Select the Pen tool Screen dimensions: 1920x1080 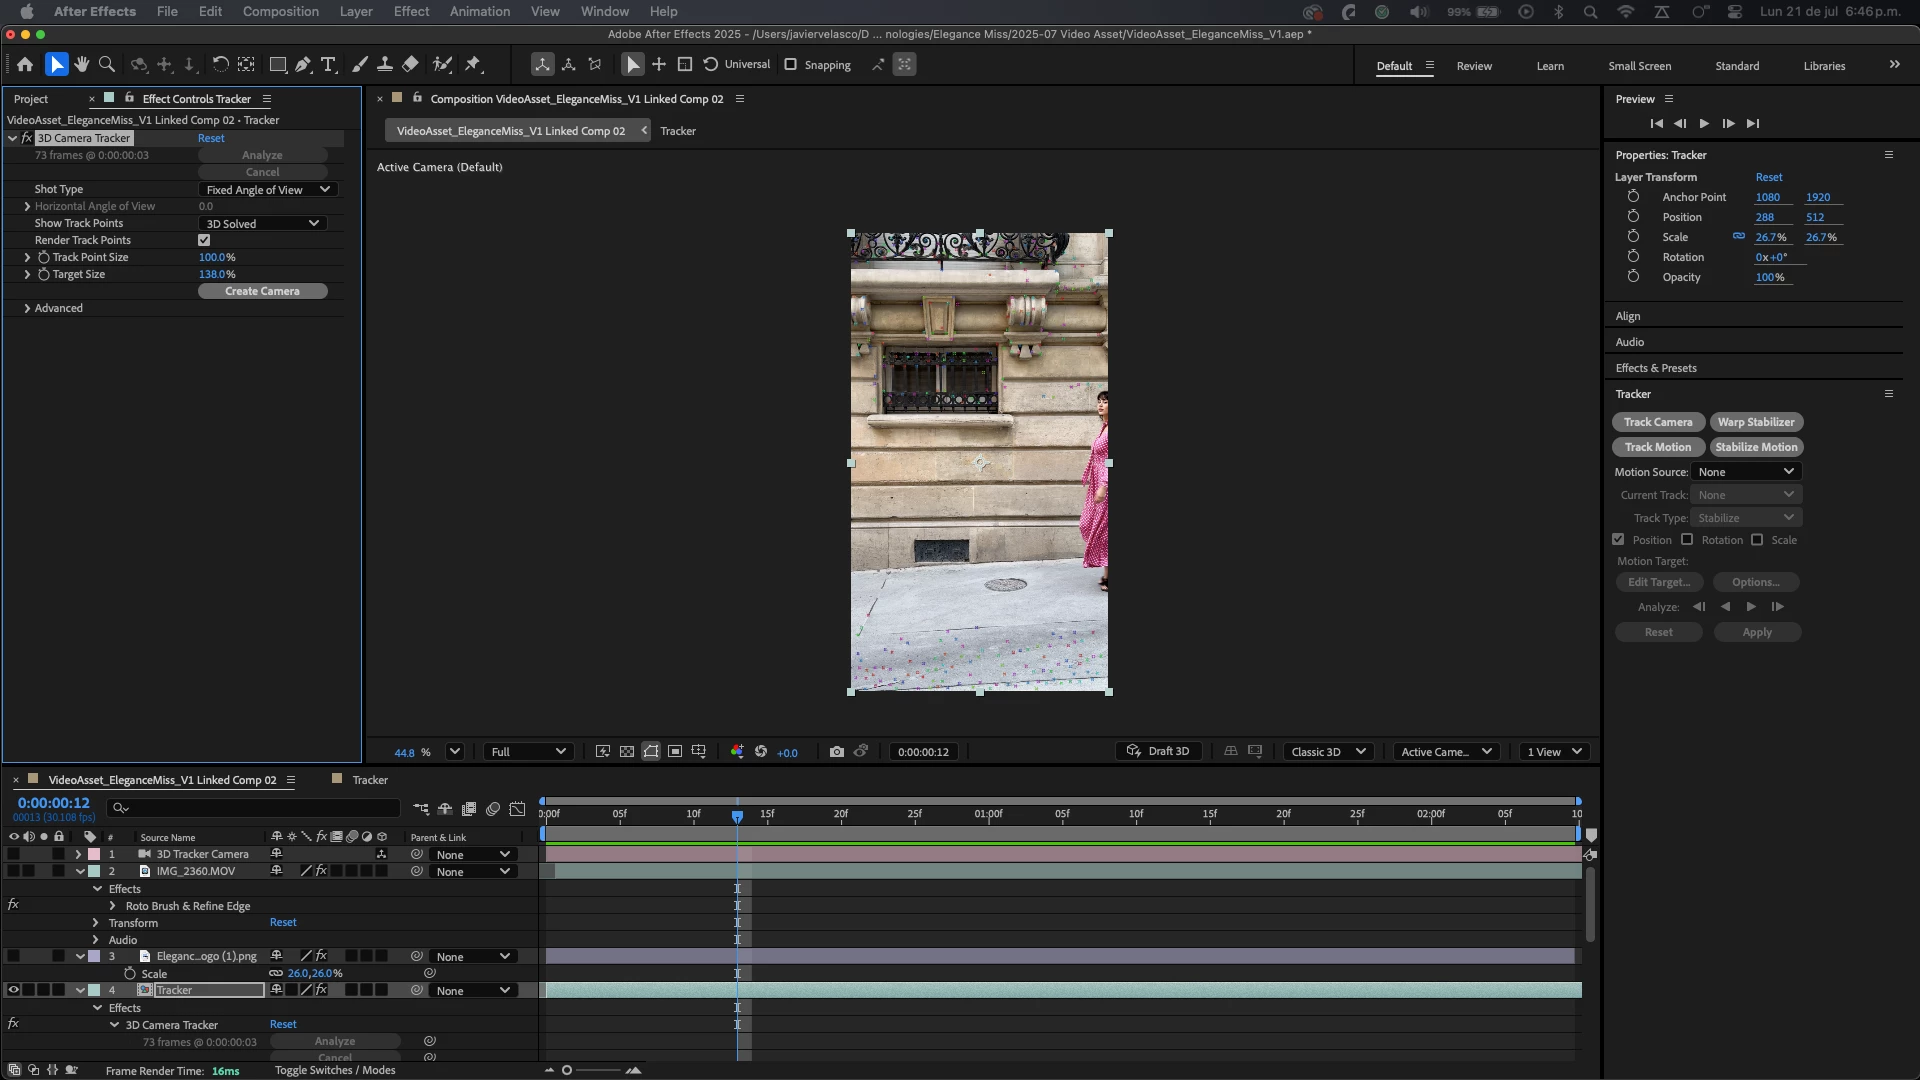tap(303, 65)
